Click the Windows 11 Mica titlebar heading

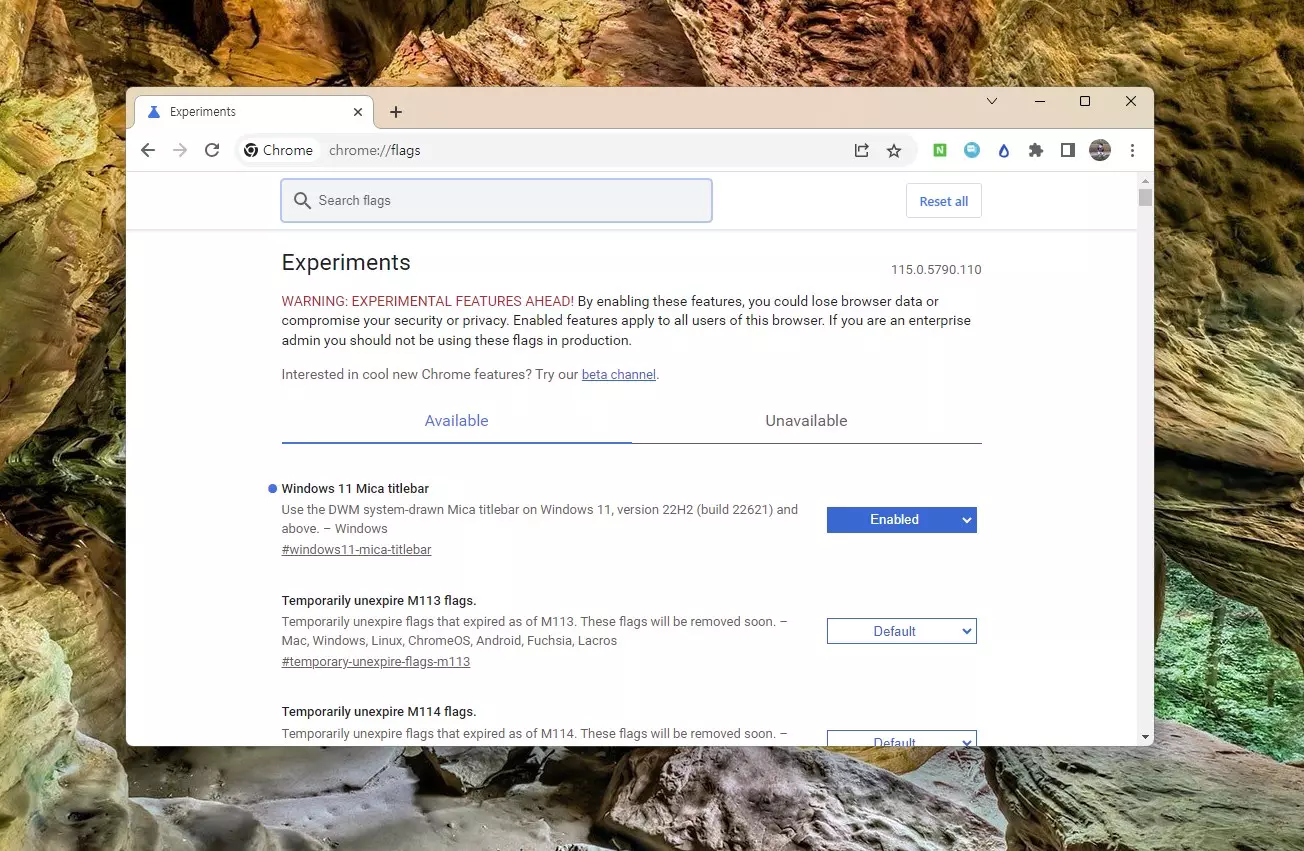(355, 489)
